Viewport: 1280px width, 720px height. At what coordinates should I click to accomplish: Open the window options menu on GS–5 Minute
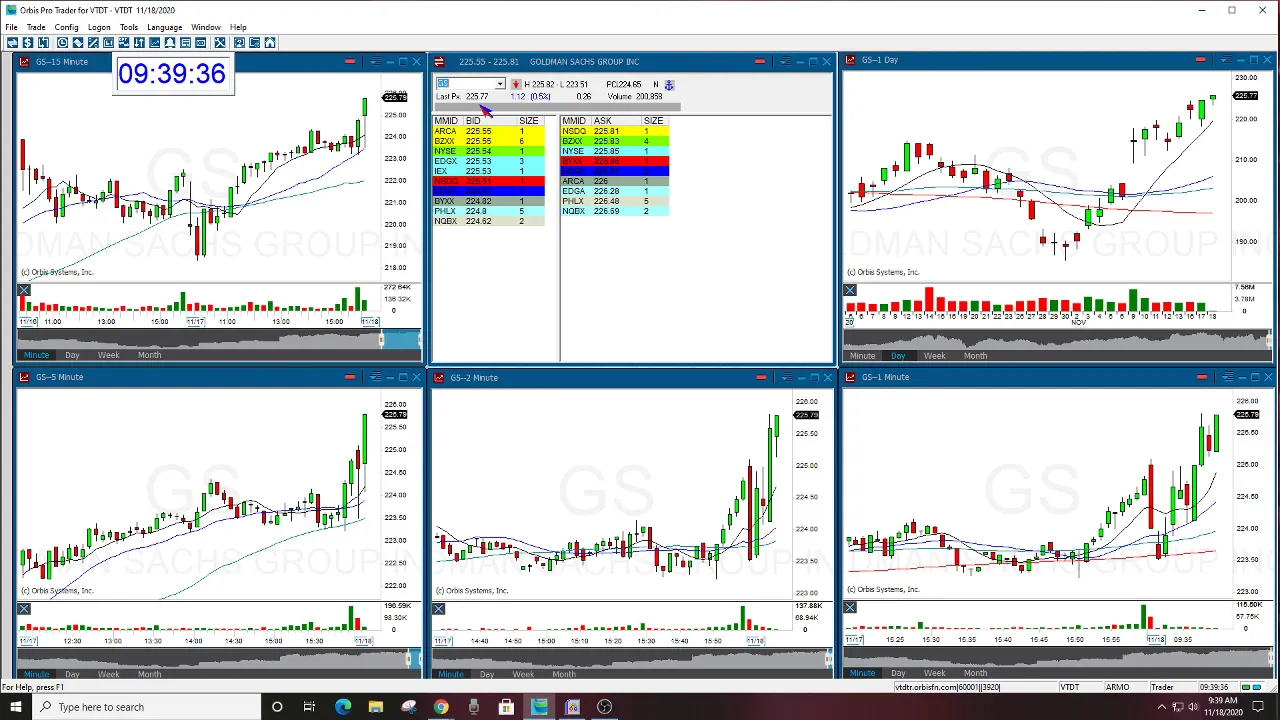(x=374, y=377)
